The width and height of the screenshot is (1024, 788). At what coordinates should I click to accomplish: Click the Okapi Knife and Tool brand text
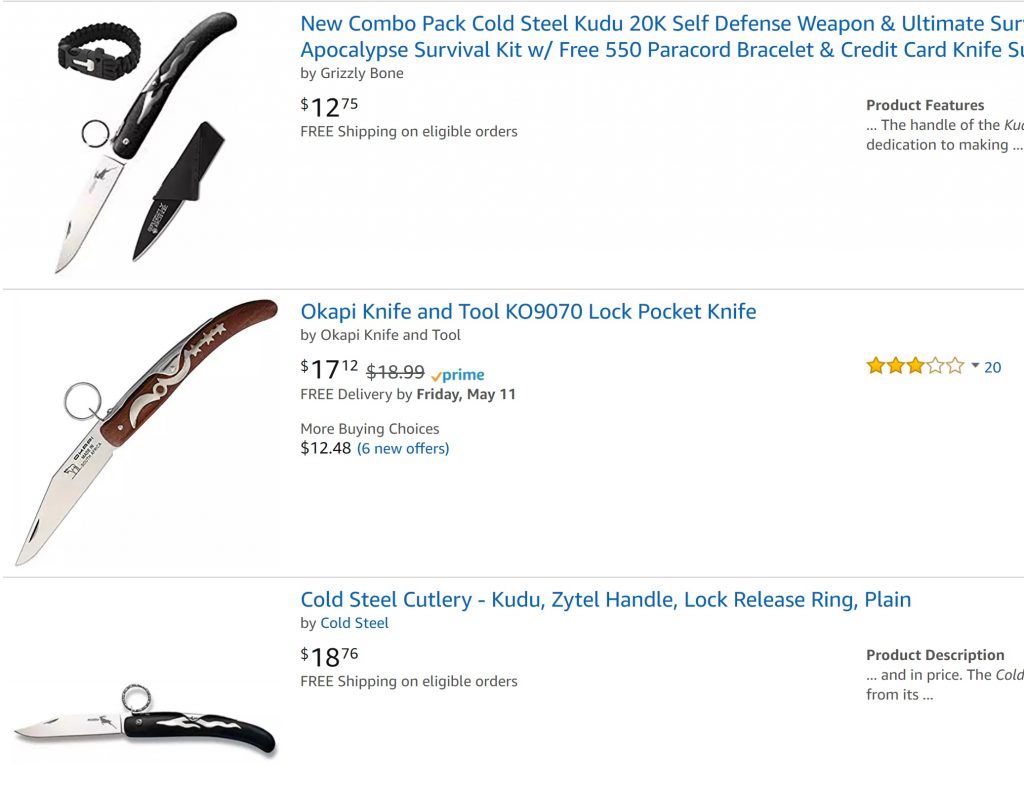coord(391,335)
